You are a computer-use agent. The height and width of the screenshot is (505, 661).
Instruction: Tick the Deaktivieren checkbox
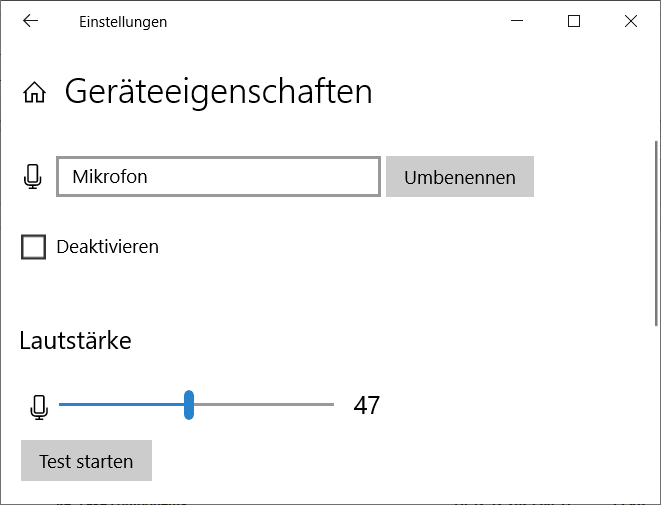point(33,247)
